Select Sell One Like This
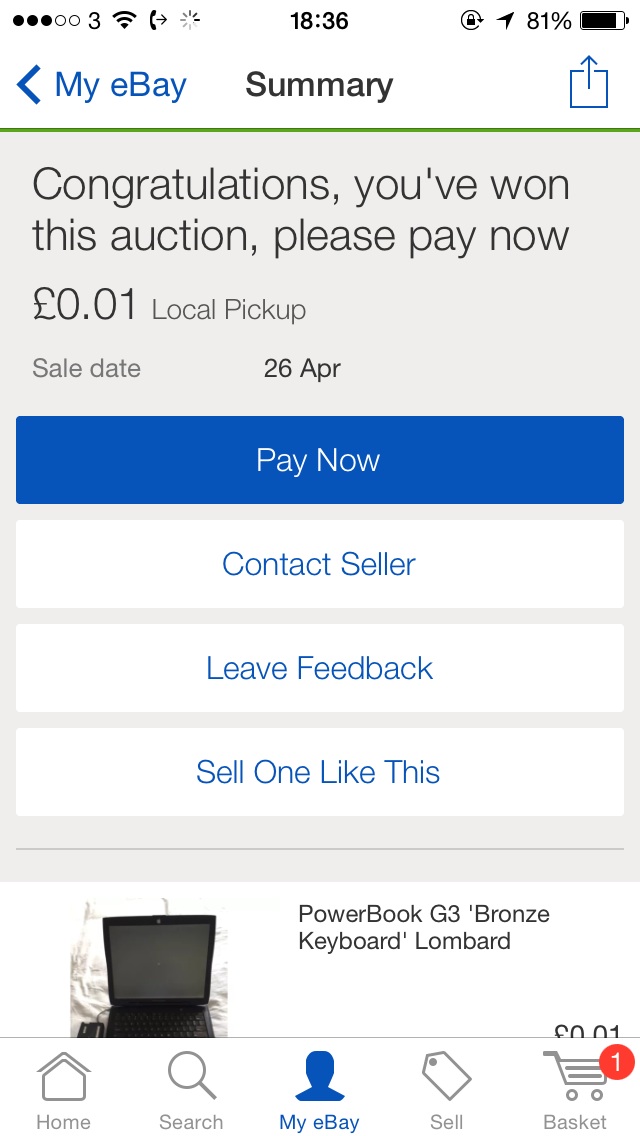This screenshot has height=1136, width=640. [x=320, y=772]
